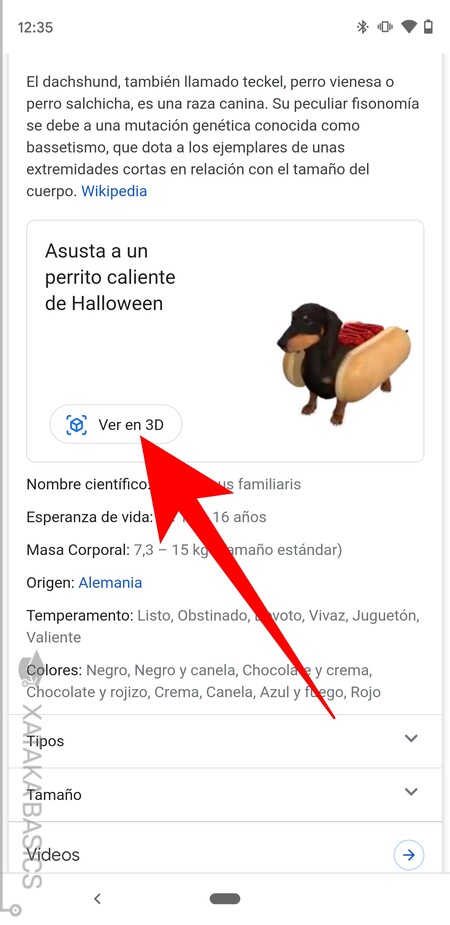Follow the Wikipedia link
The width and height of the screenshot is (450, 925).
click(x=114, y=191)
